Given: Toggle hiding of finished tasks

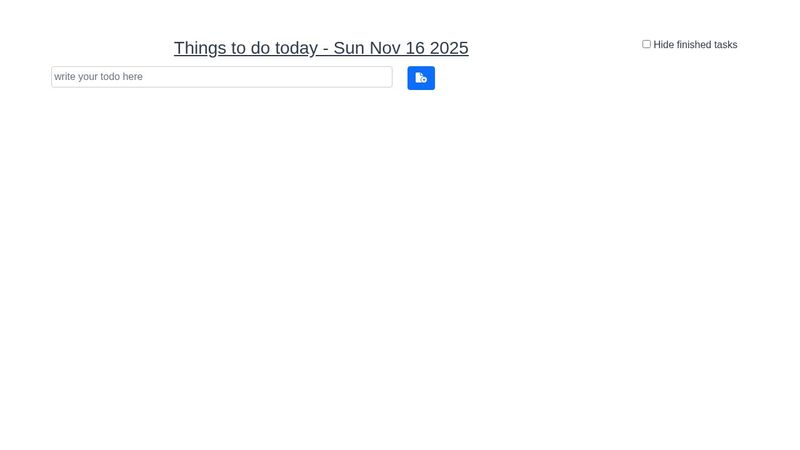Looking at the screenshot, I should pyautogui.click(x=646, y=44).
